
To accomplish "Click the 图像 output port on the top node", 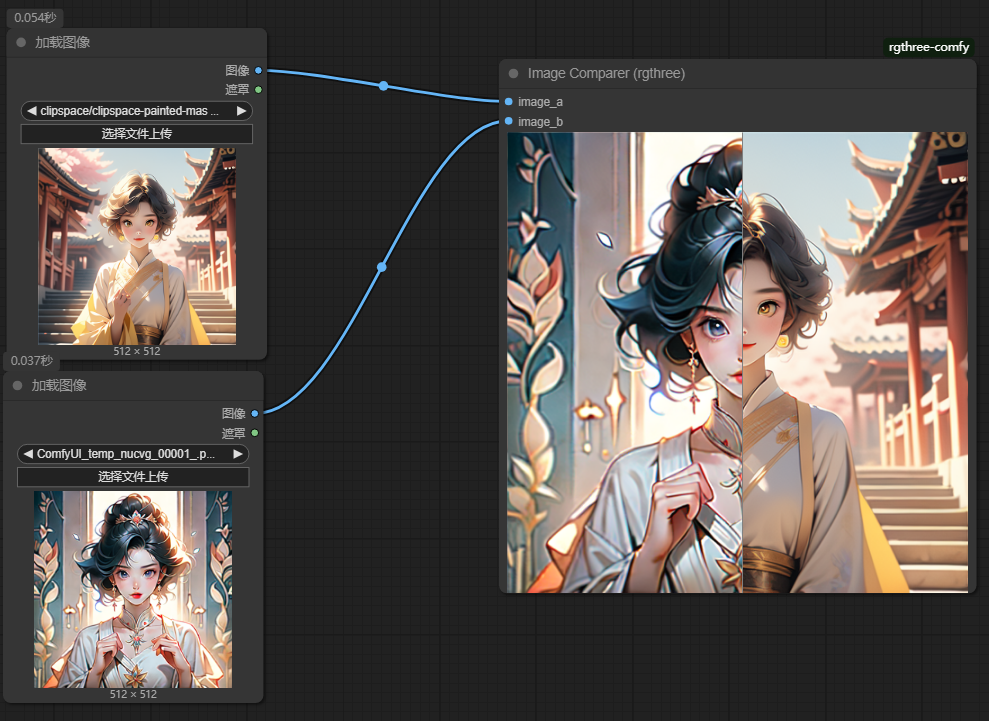I will [258, 70].
